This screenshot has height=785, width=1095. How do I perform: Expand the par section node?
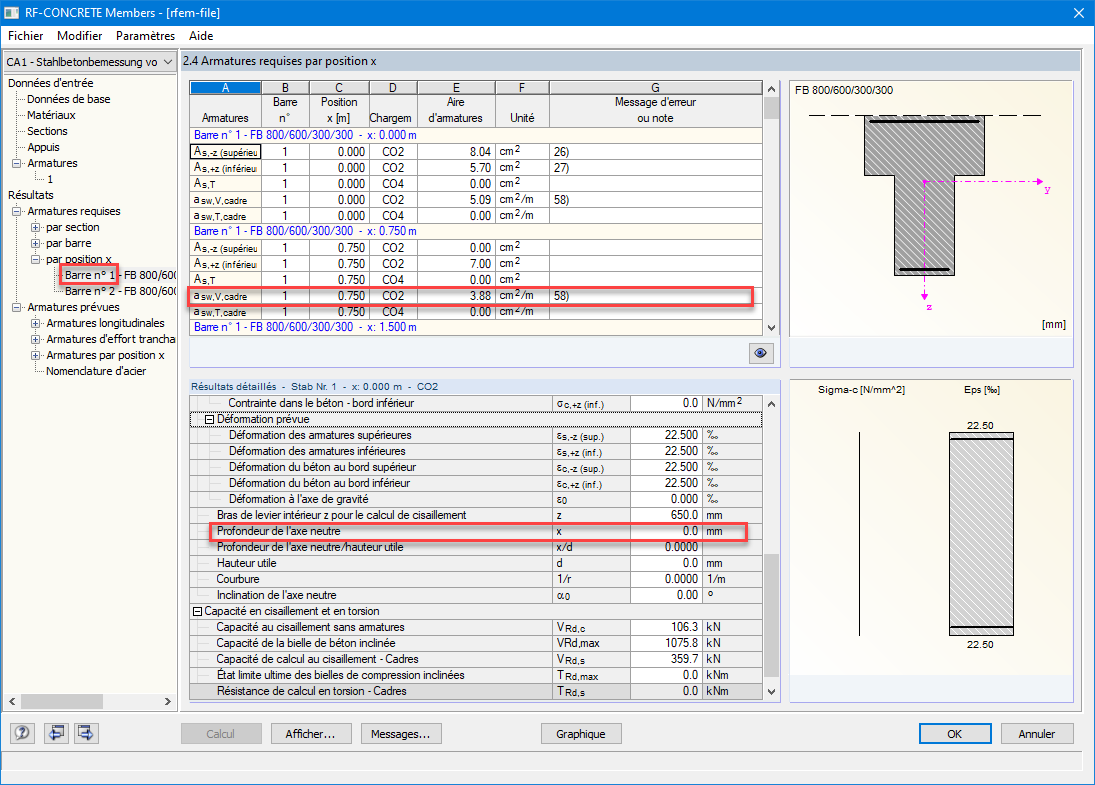tap(35, 228)
